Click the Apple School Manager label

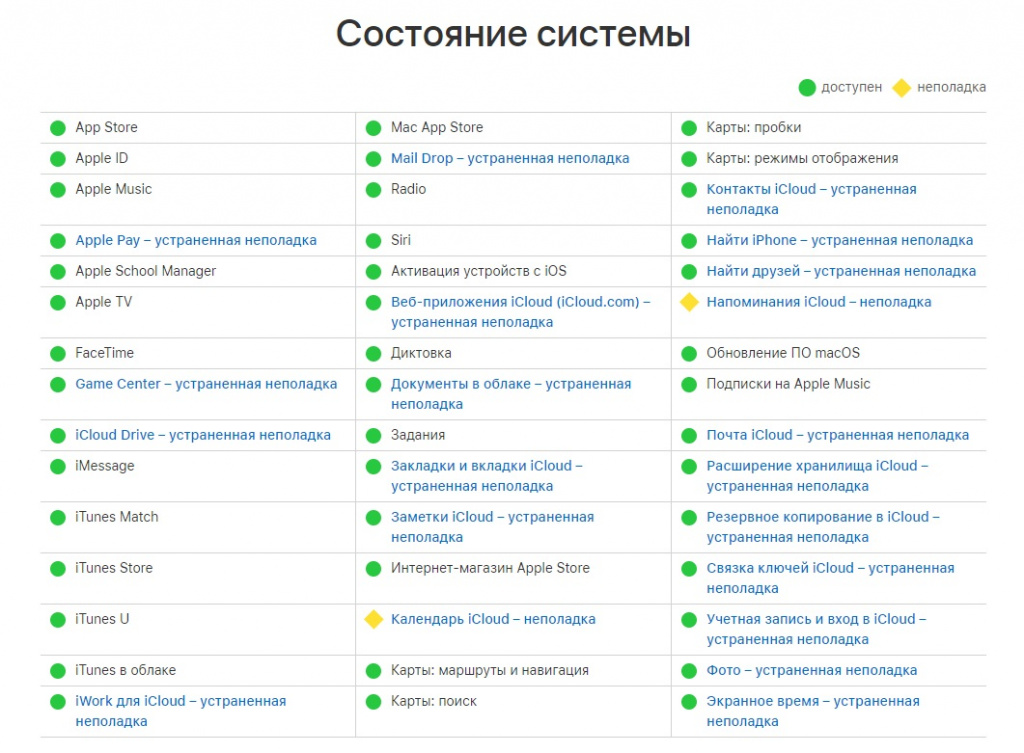(x=146, y=271)
